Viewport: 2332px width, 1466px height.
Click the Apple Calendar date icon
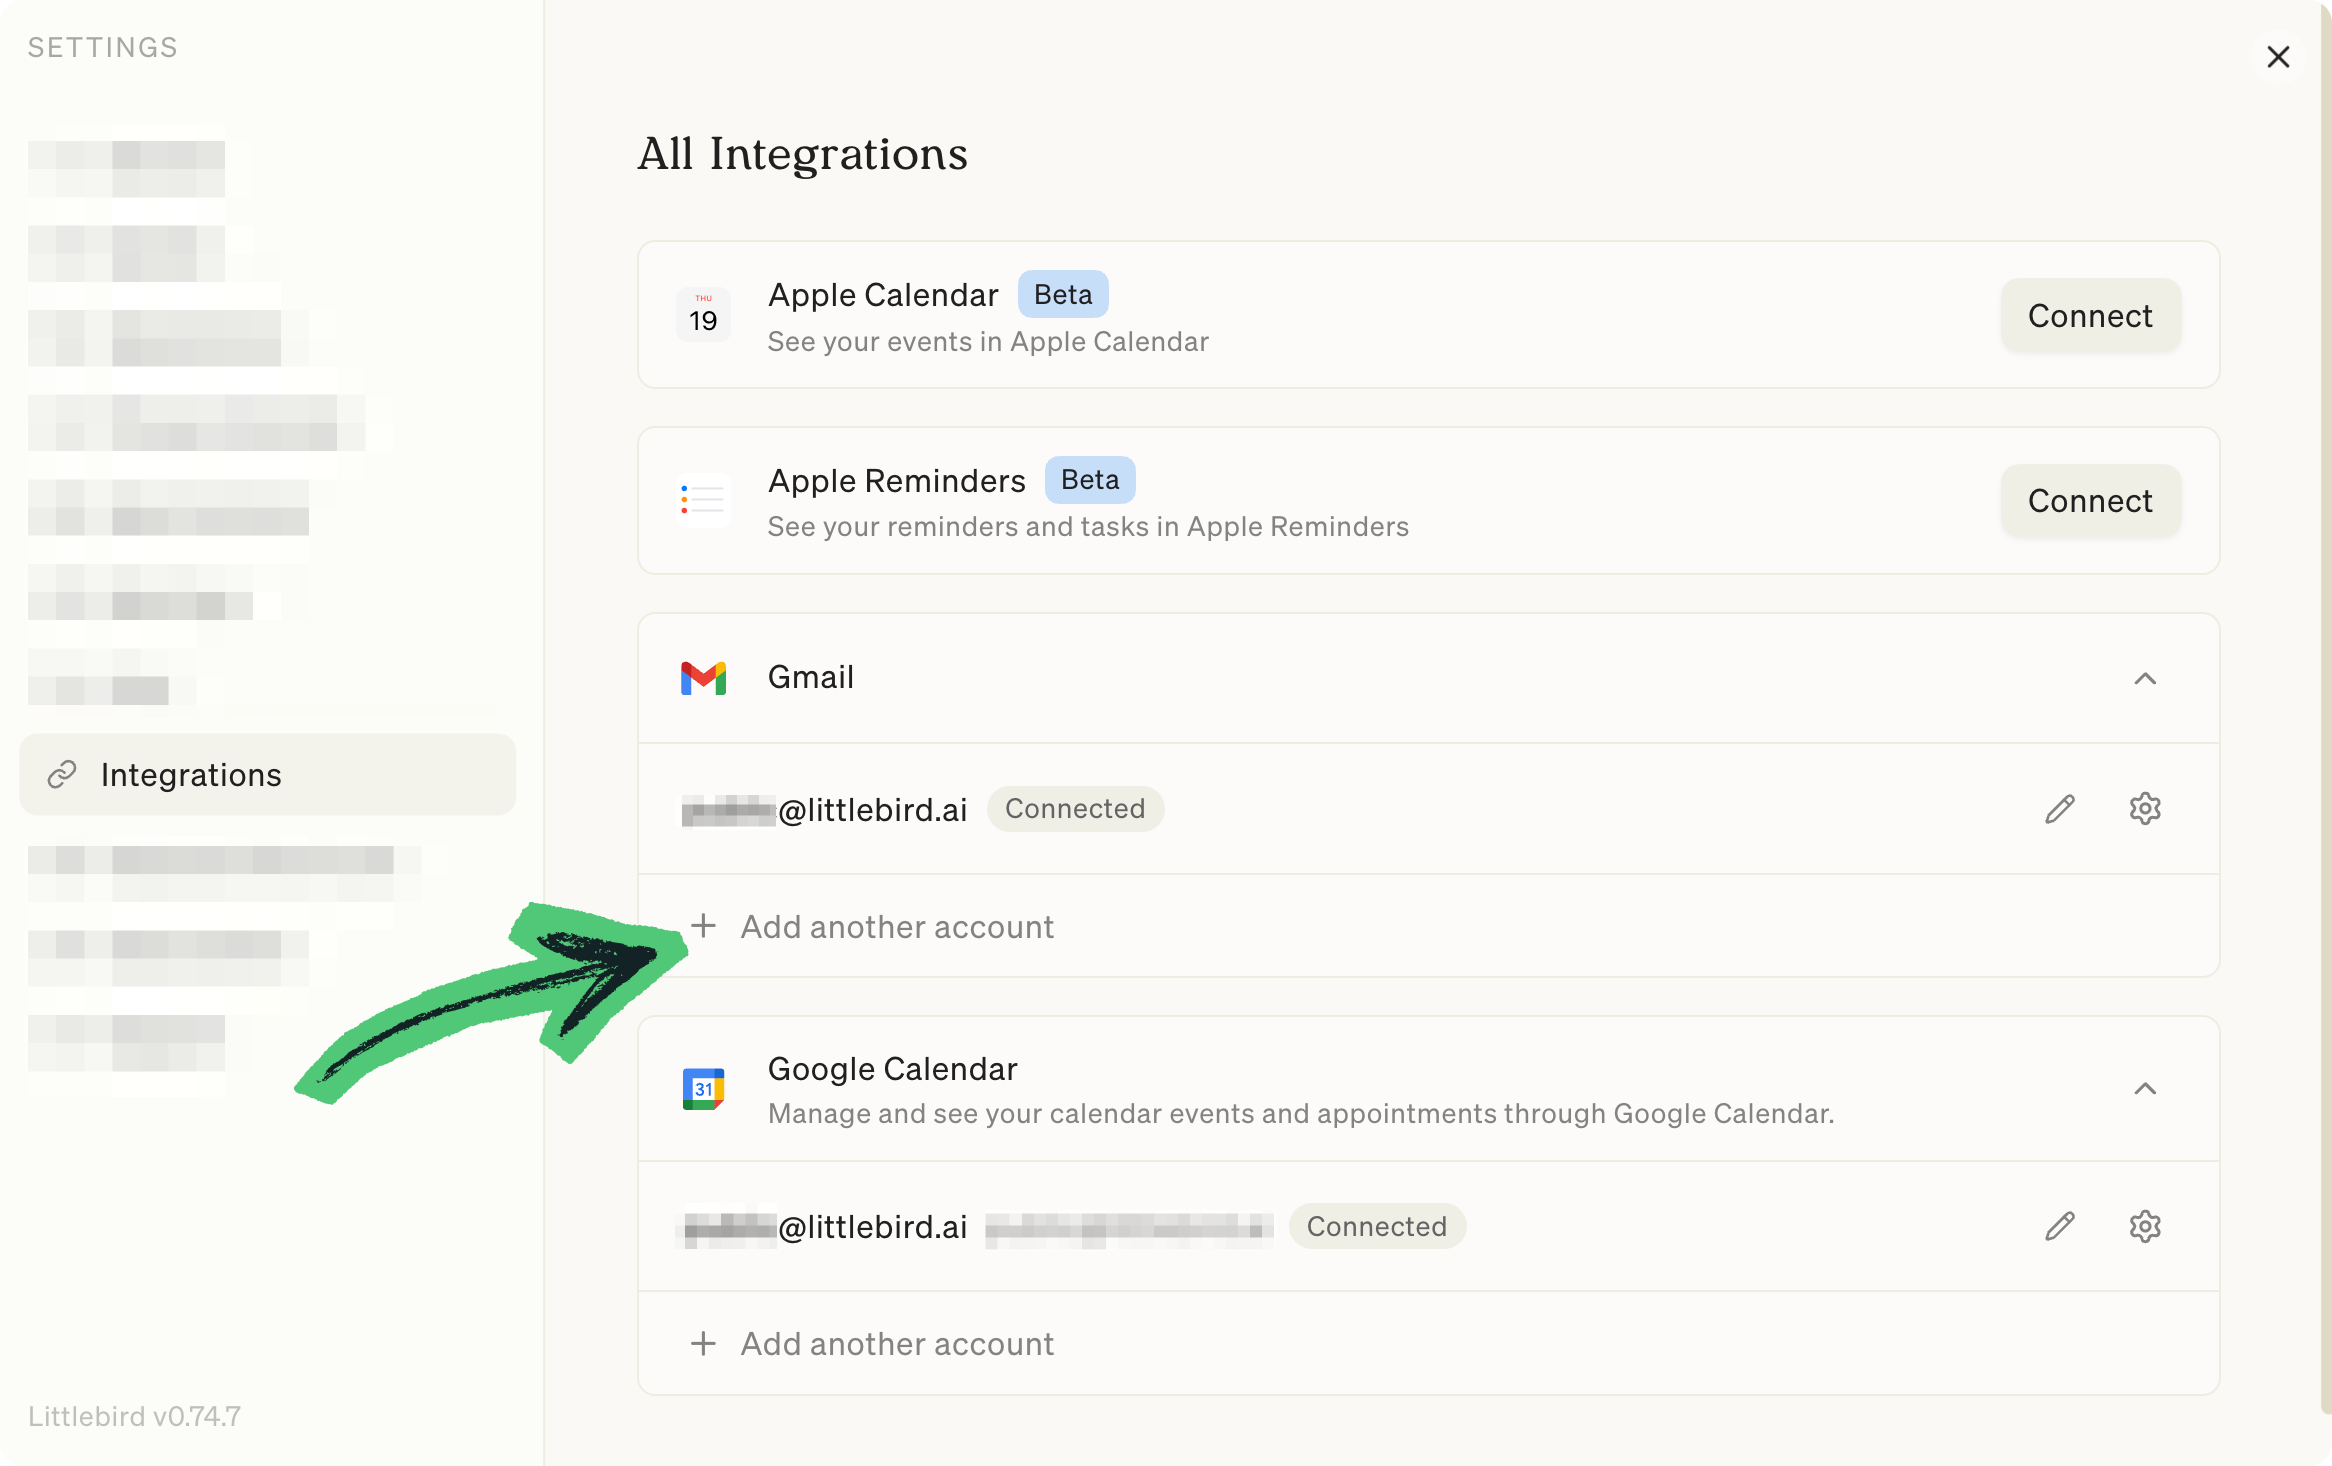703,315
